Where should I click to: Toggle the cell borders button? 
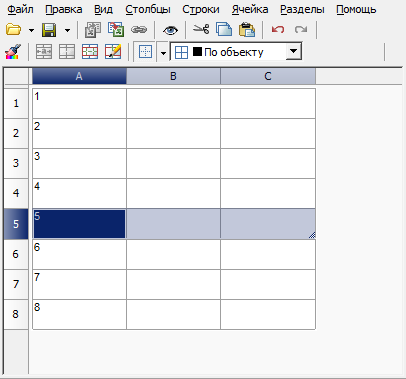(x=145, y=52)
